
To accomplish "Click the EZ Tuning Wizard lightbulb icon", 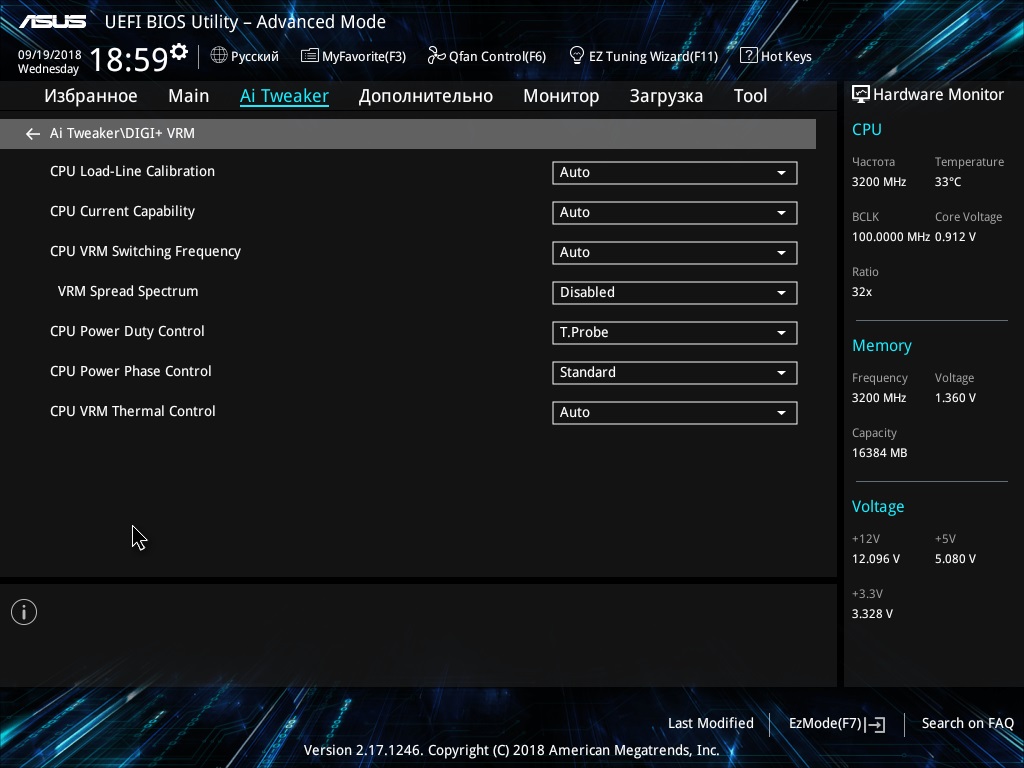I will (x=577, y=56).
